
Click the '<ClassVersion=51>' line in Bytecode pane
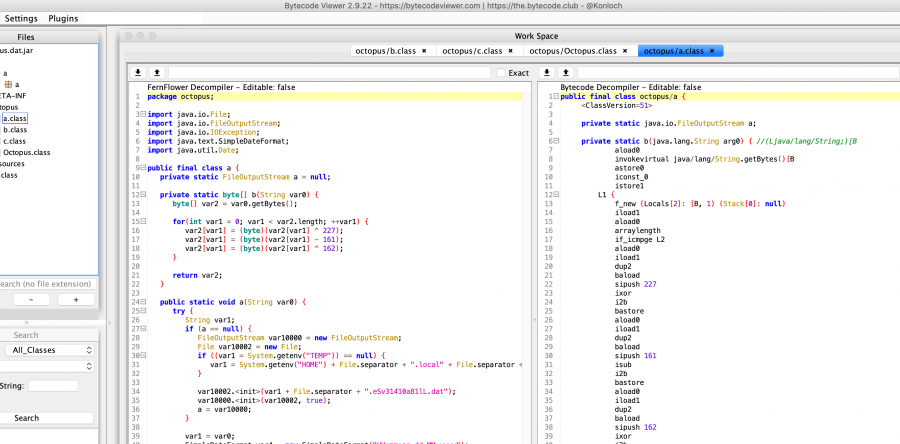tap(616, 106)
